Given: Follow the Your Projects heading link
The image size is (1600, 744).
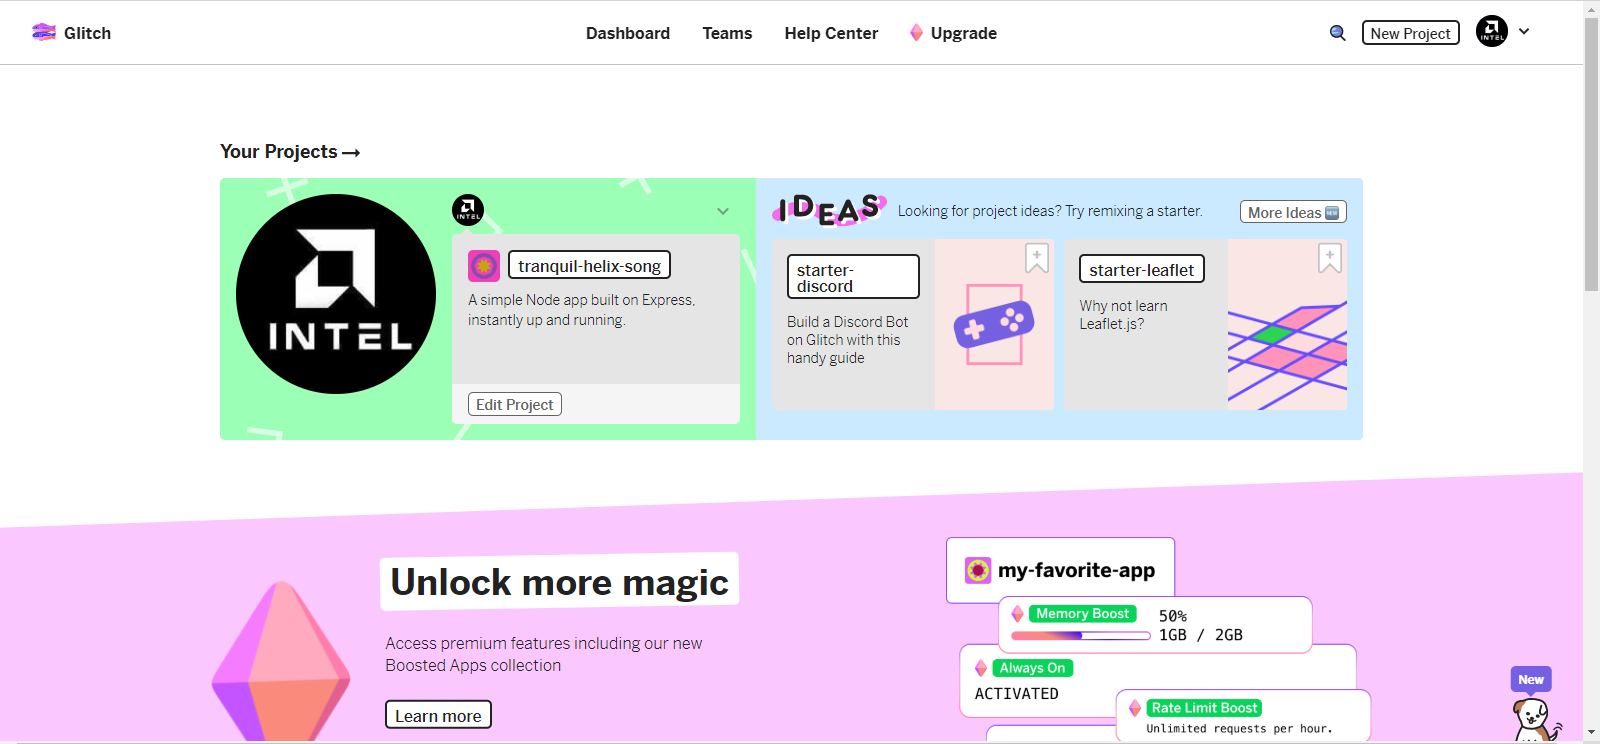Looking at the screenshot, I should click(x=290, y=152).
